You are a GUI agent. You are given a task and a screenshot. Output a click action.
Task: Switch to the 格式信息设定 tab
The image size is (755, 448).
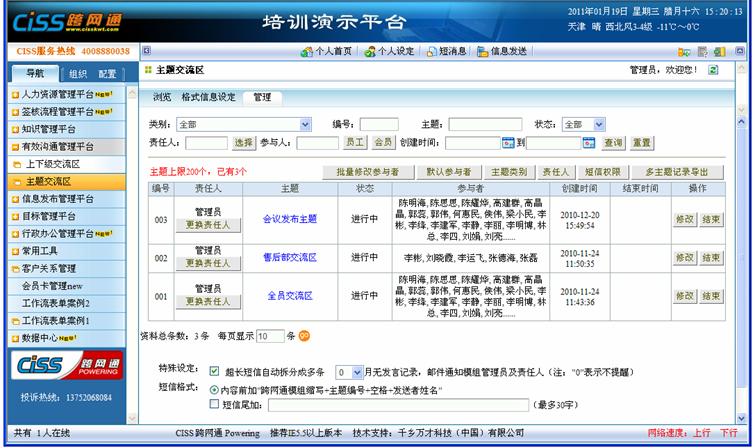click(208, 97)
